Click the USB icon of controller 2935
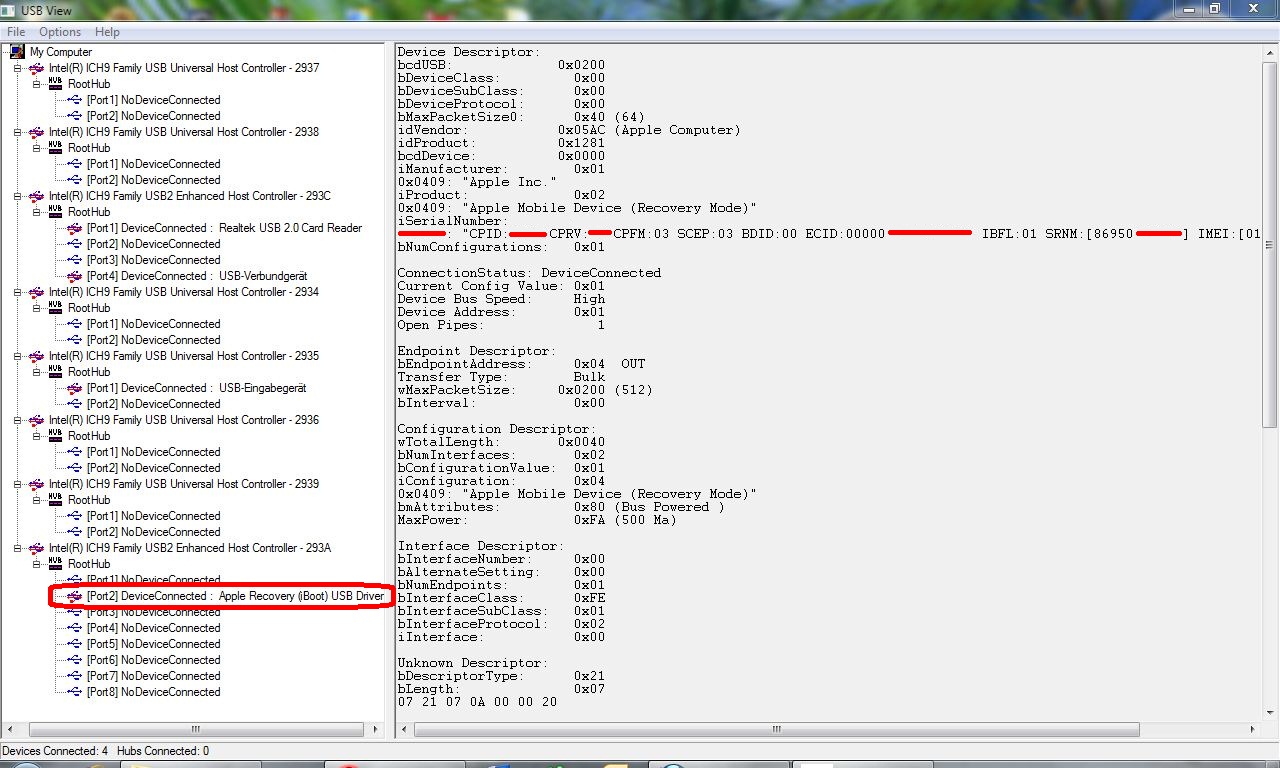Screen dimensions: 1280x768 click(37, 356)
